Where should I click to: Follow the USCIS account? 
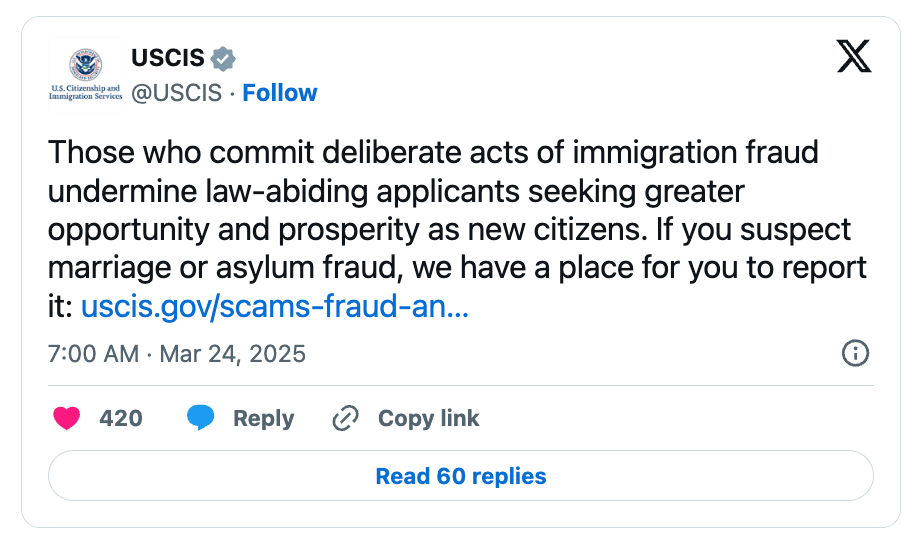[x=279, y=93]
